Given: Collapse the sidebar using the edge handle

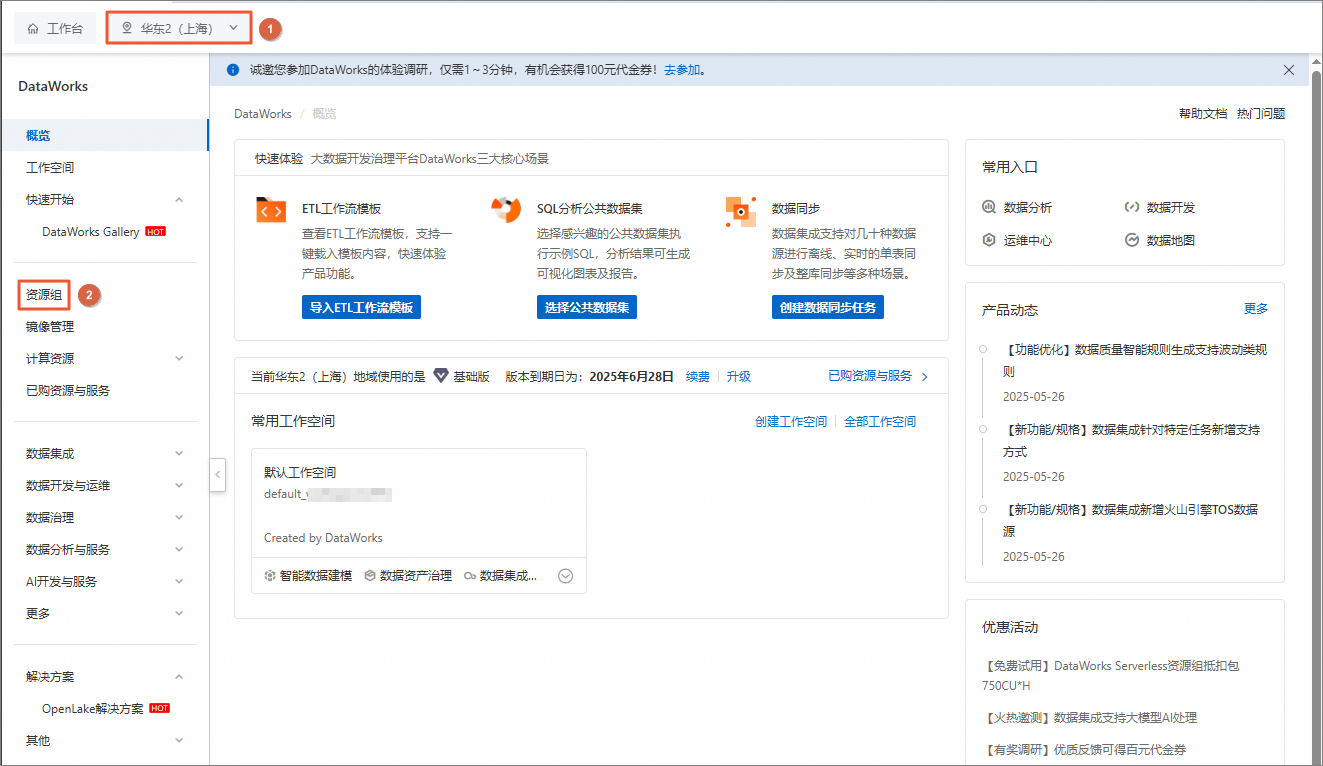Looking at the screenshot, I should tap(217, 475).
